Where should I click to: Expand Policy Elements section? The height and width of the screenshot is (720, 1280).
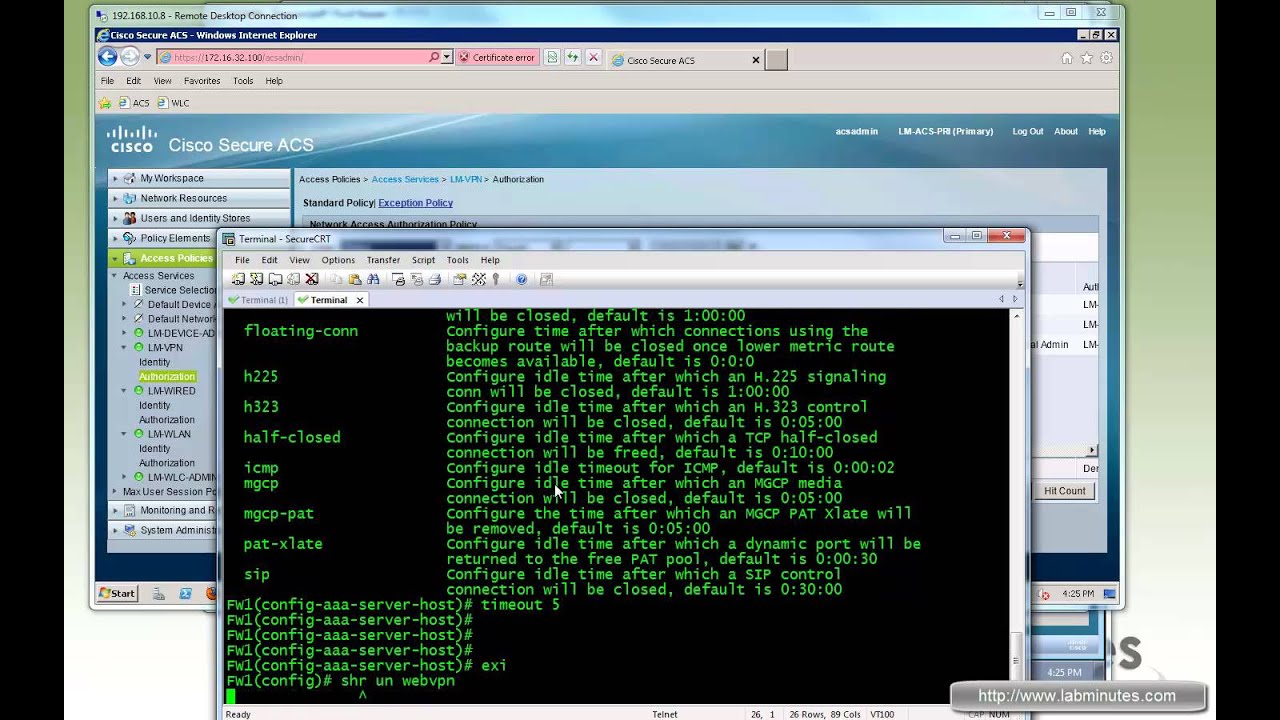pyautogui.click(x=115, y=238)
